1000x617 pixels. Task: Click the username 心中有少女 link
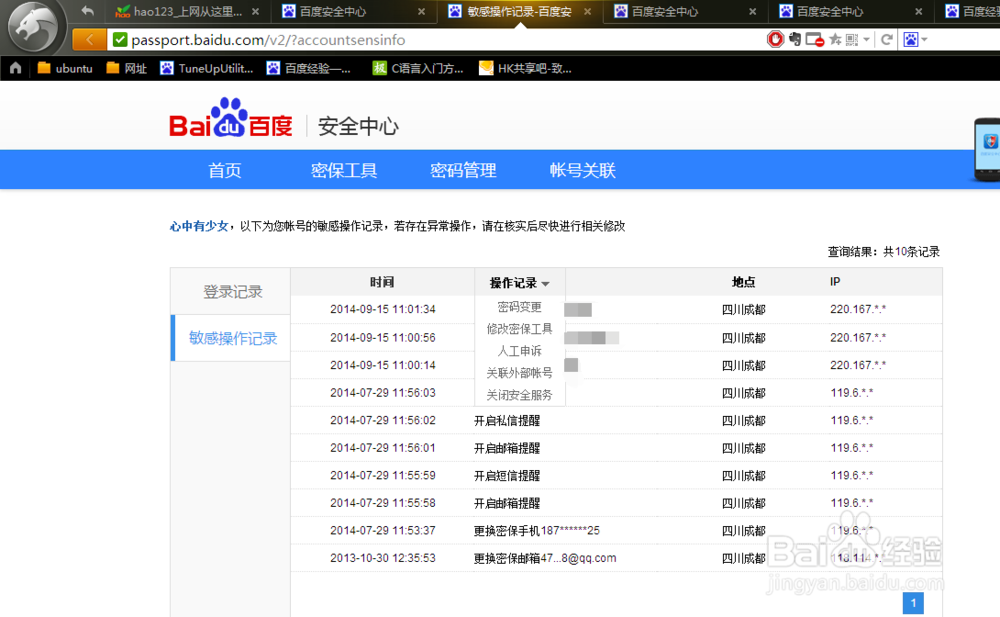click(x=199, y=226)
